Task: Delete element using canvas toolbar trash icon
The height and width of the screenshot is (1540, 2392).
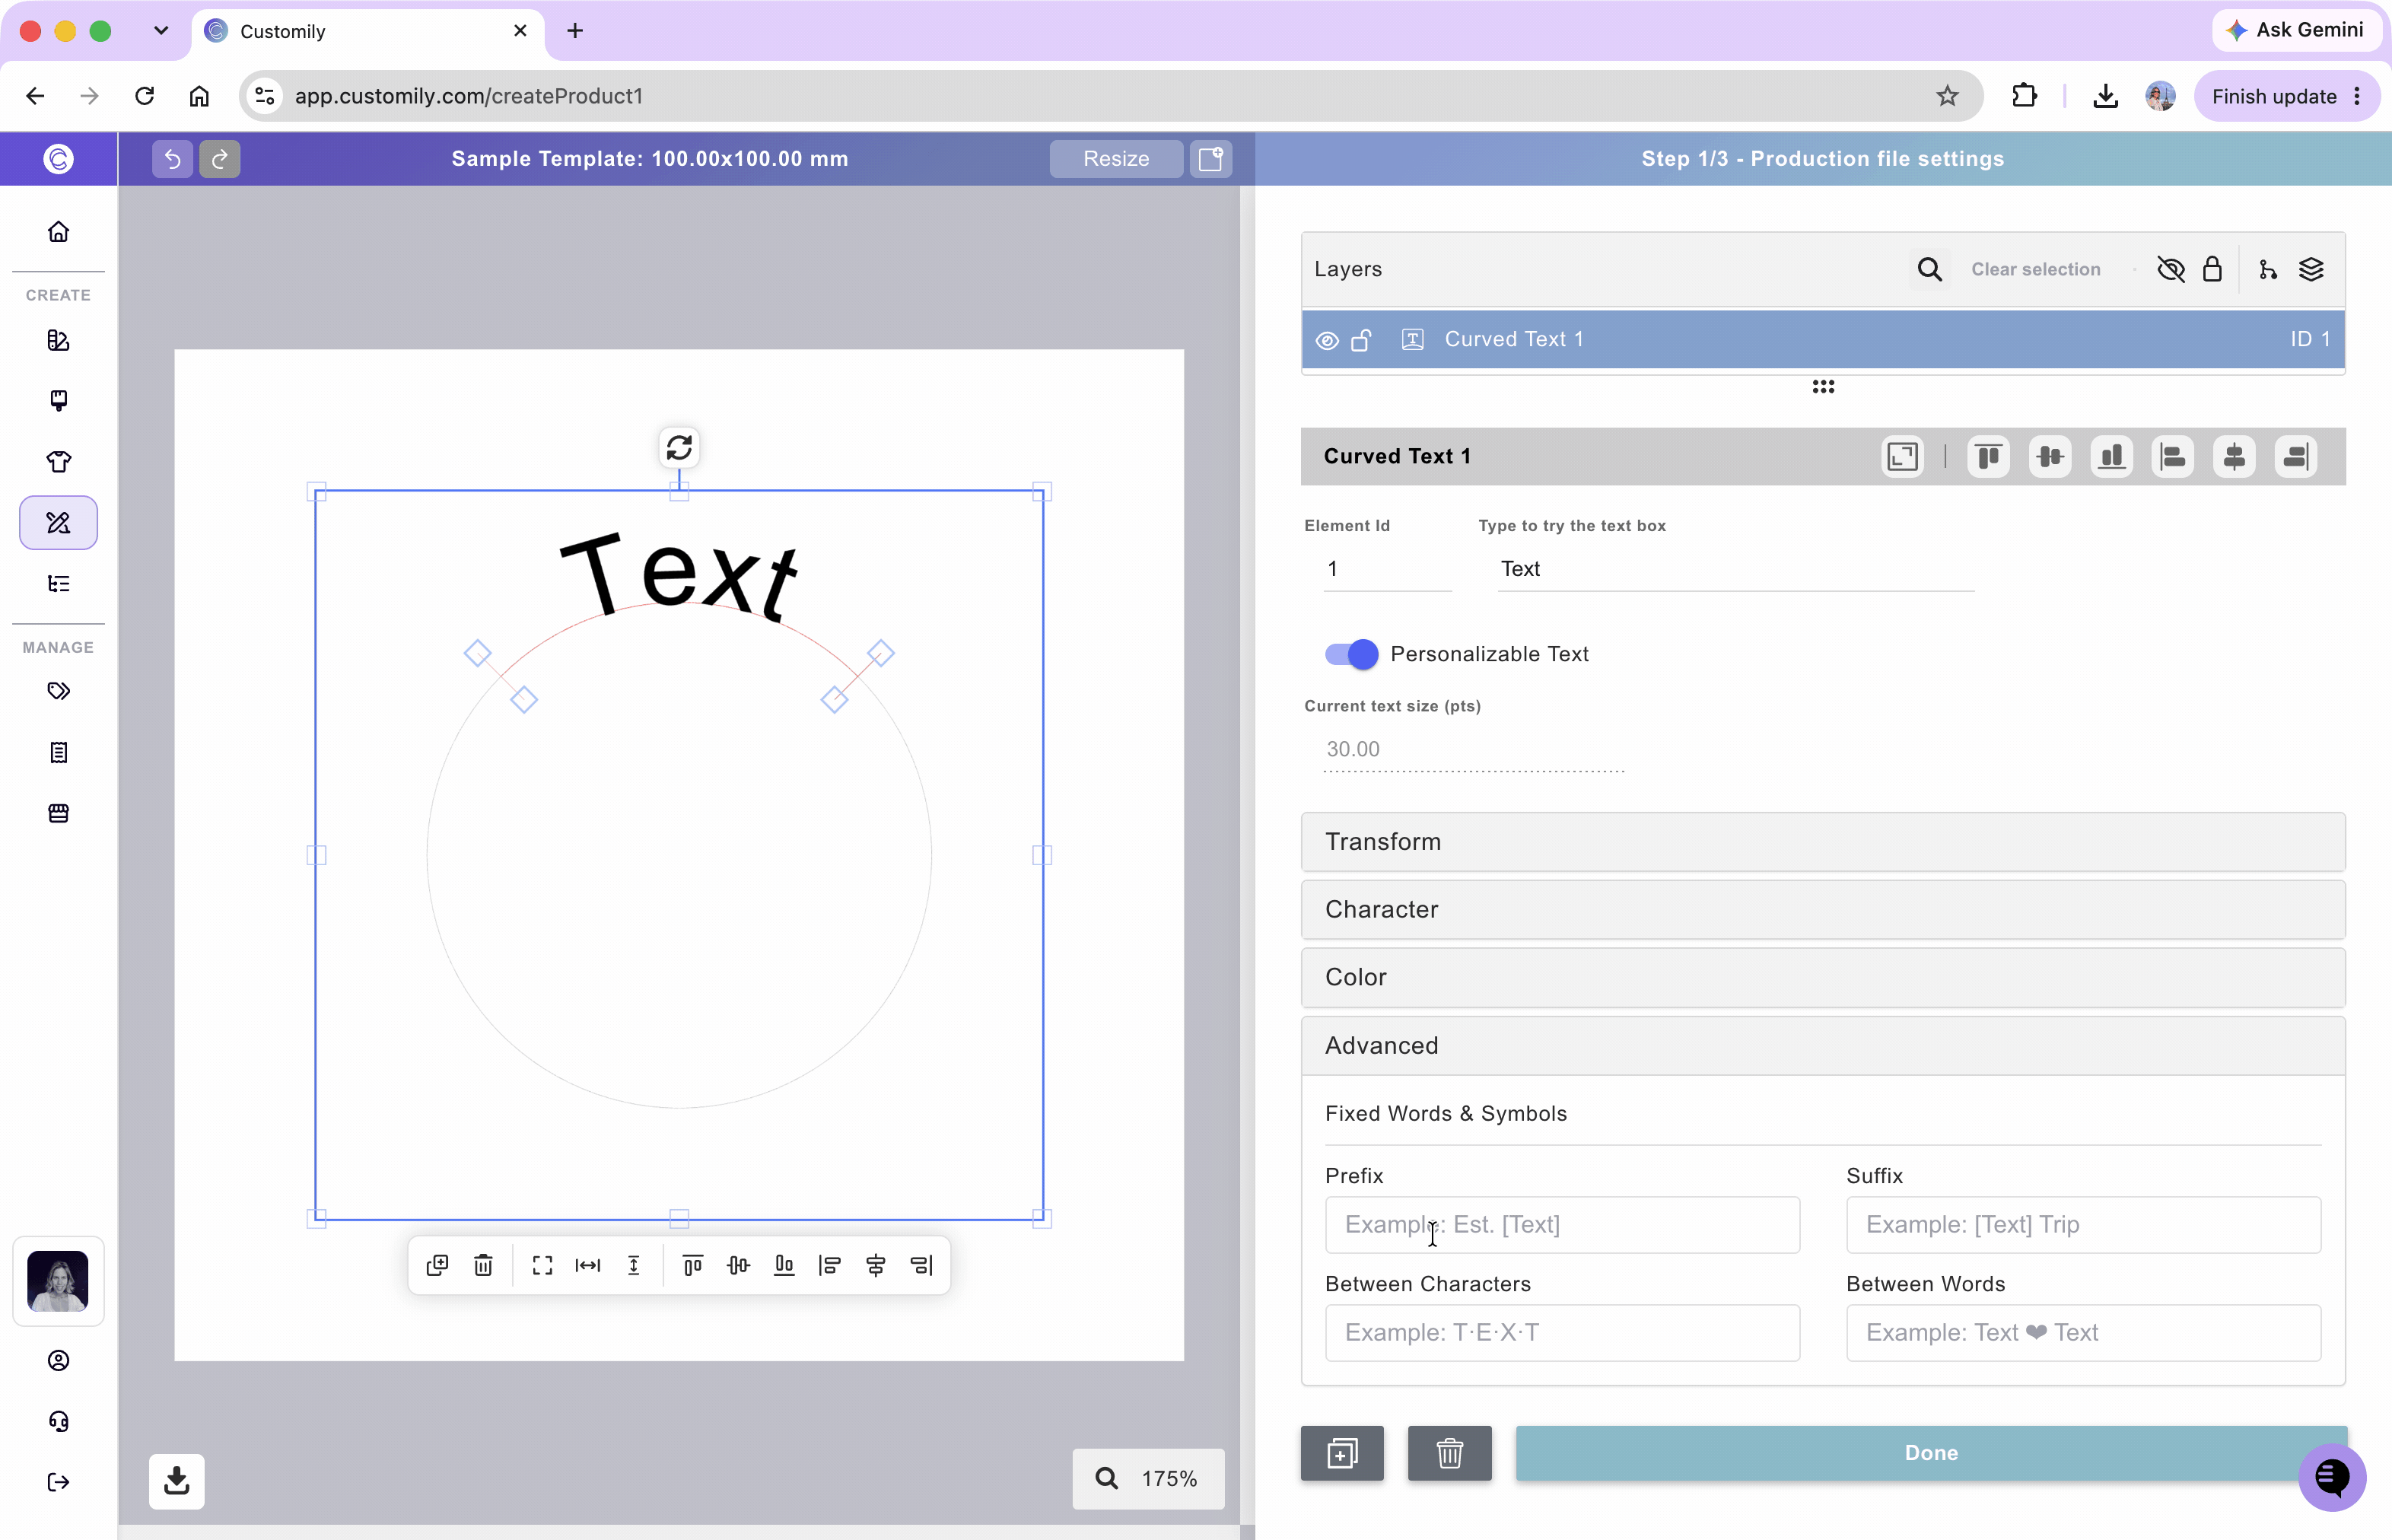Action: (483, 1265)
